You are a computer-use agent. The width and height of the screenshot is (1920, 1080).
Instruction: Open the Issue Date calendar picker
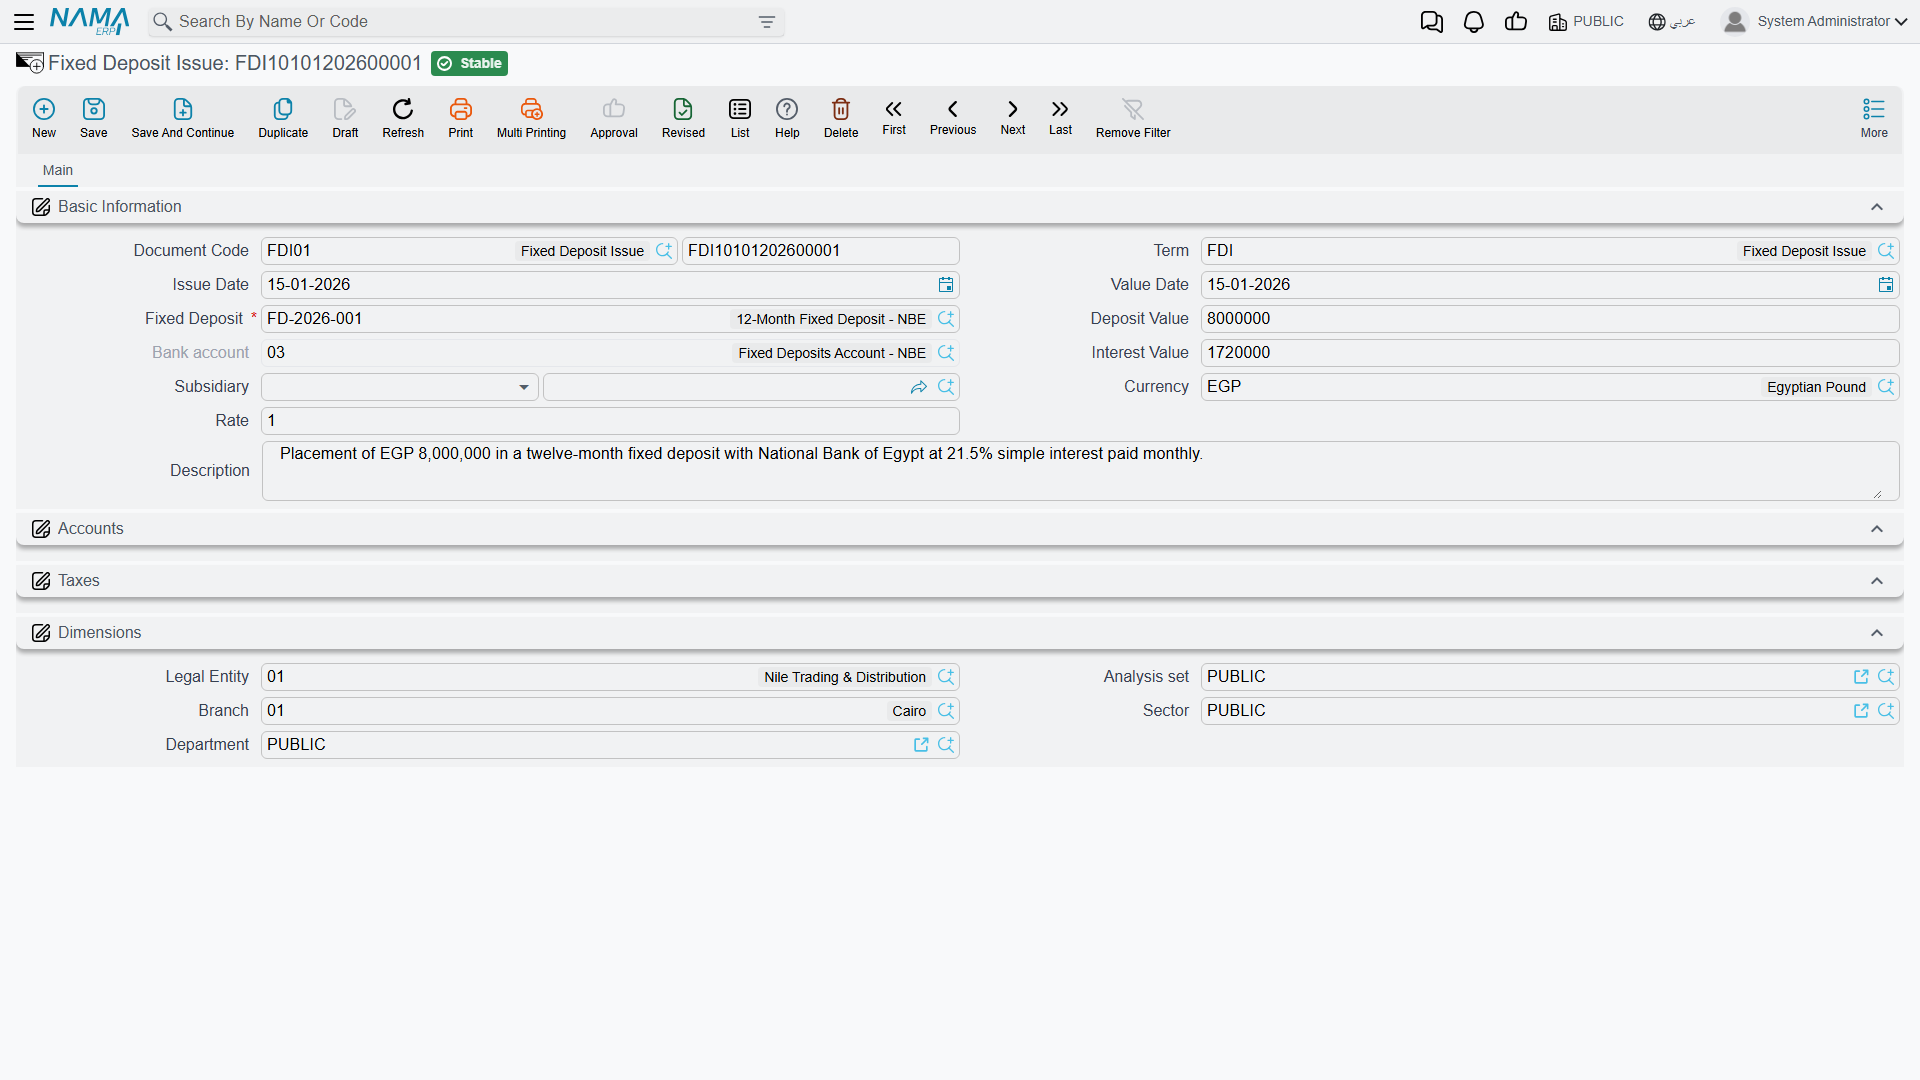tap(946, 285)
